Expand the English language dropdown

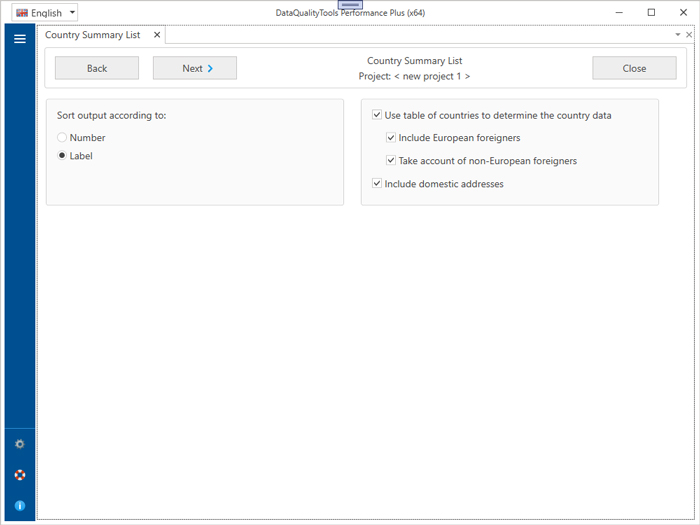(72, 13)
